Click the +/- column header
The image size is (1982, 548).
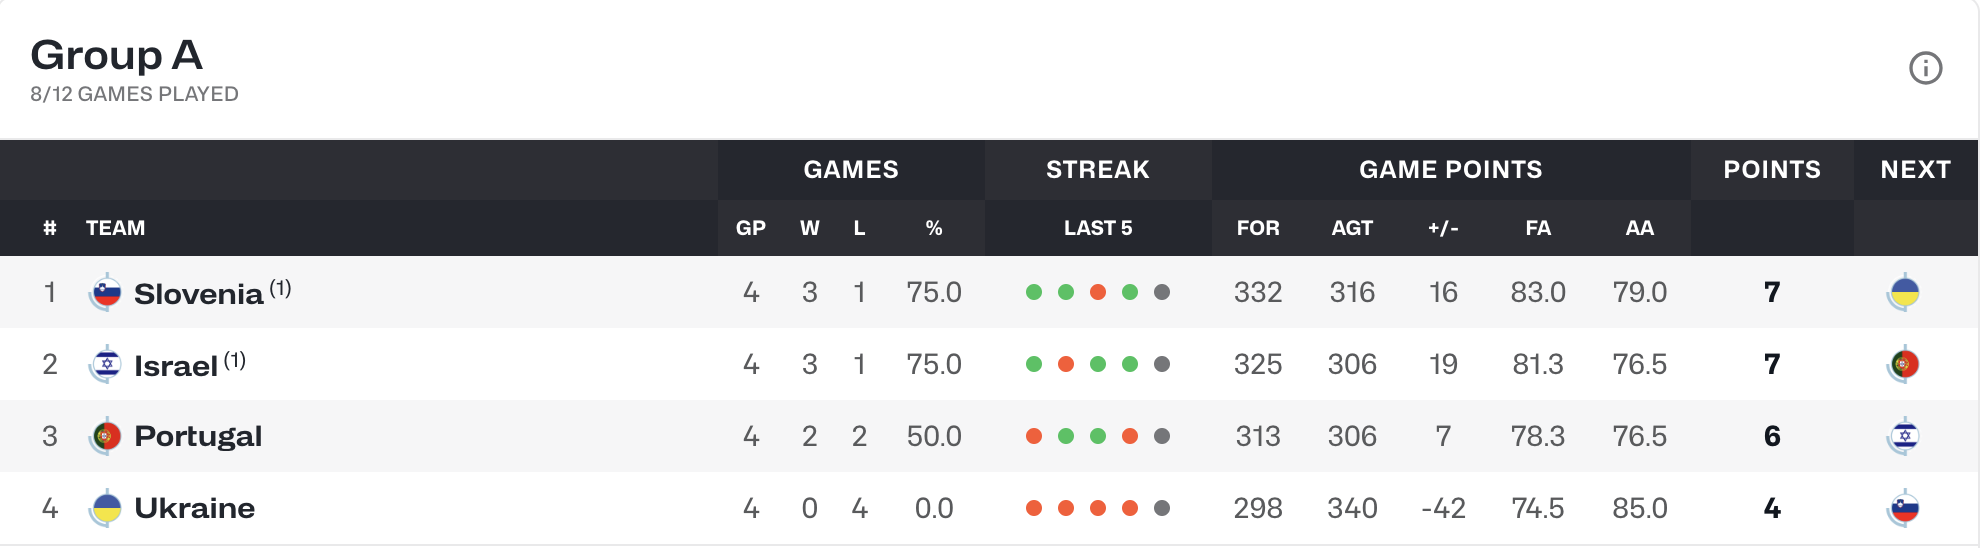1443,228
